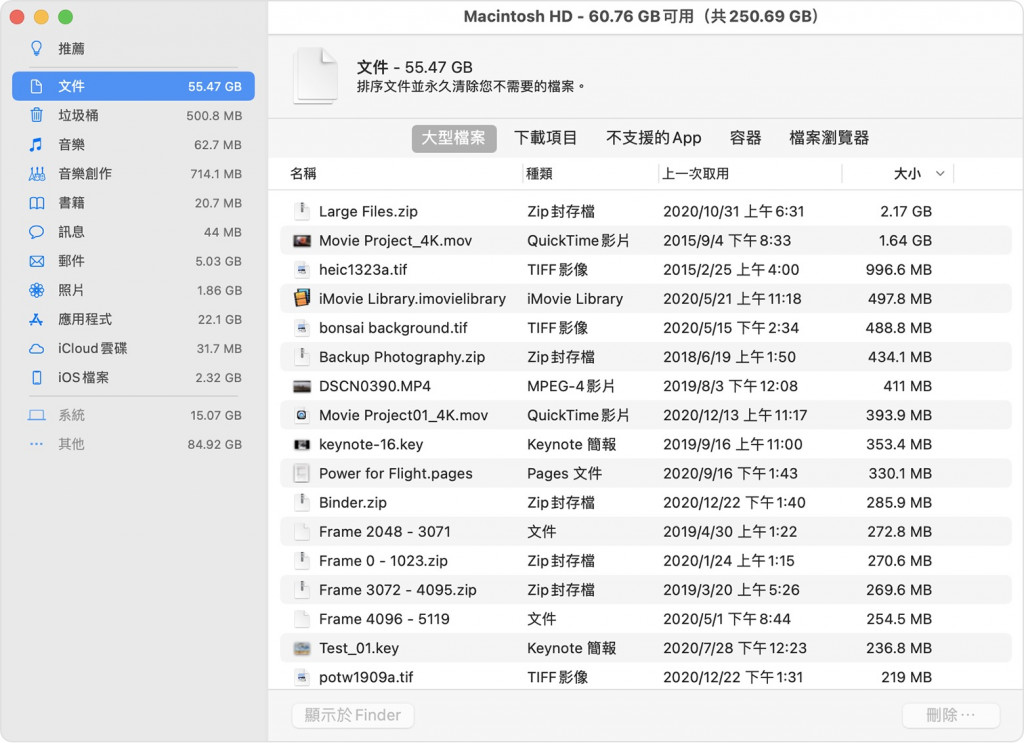The image size is (1024, 743).
Task: Select Binder.zip file name
Action: 353,503
